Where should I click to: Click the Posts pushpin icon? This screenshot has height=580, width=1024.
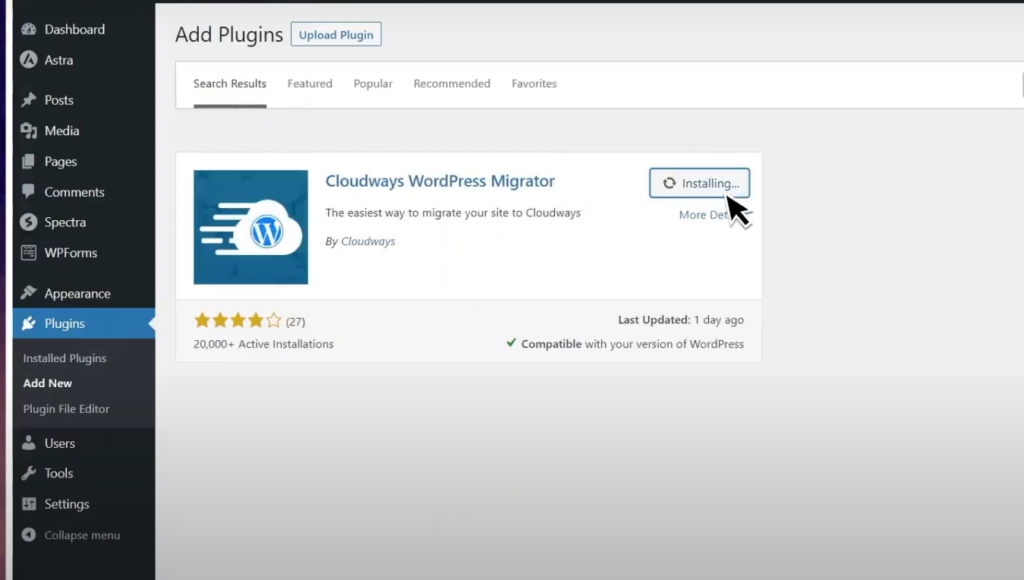pos(29,100)
